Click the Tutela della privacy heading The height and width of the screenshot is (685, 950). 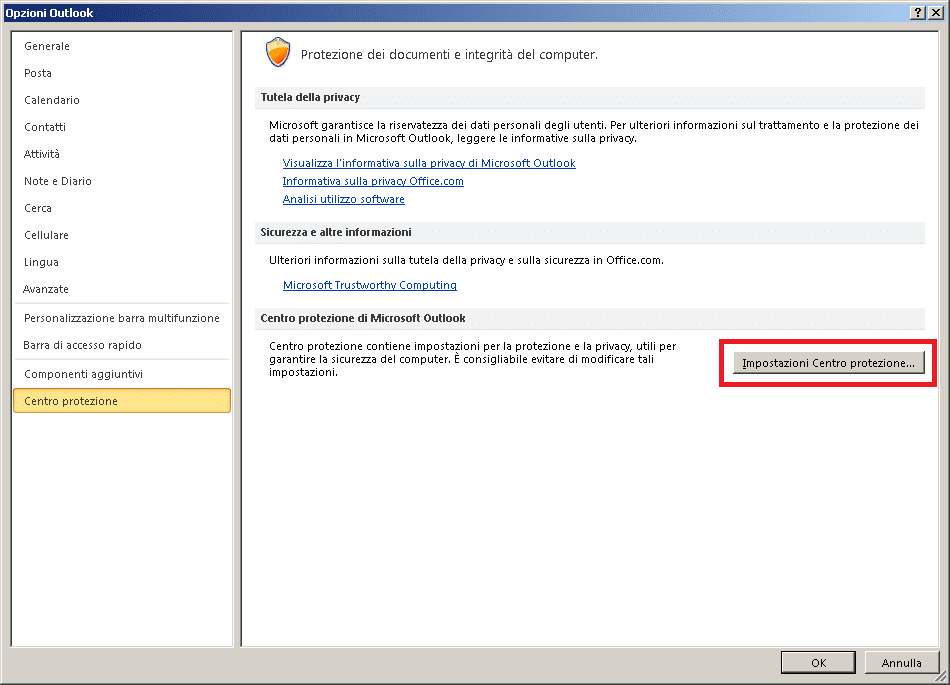tap(310, 98)
